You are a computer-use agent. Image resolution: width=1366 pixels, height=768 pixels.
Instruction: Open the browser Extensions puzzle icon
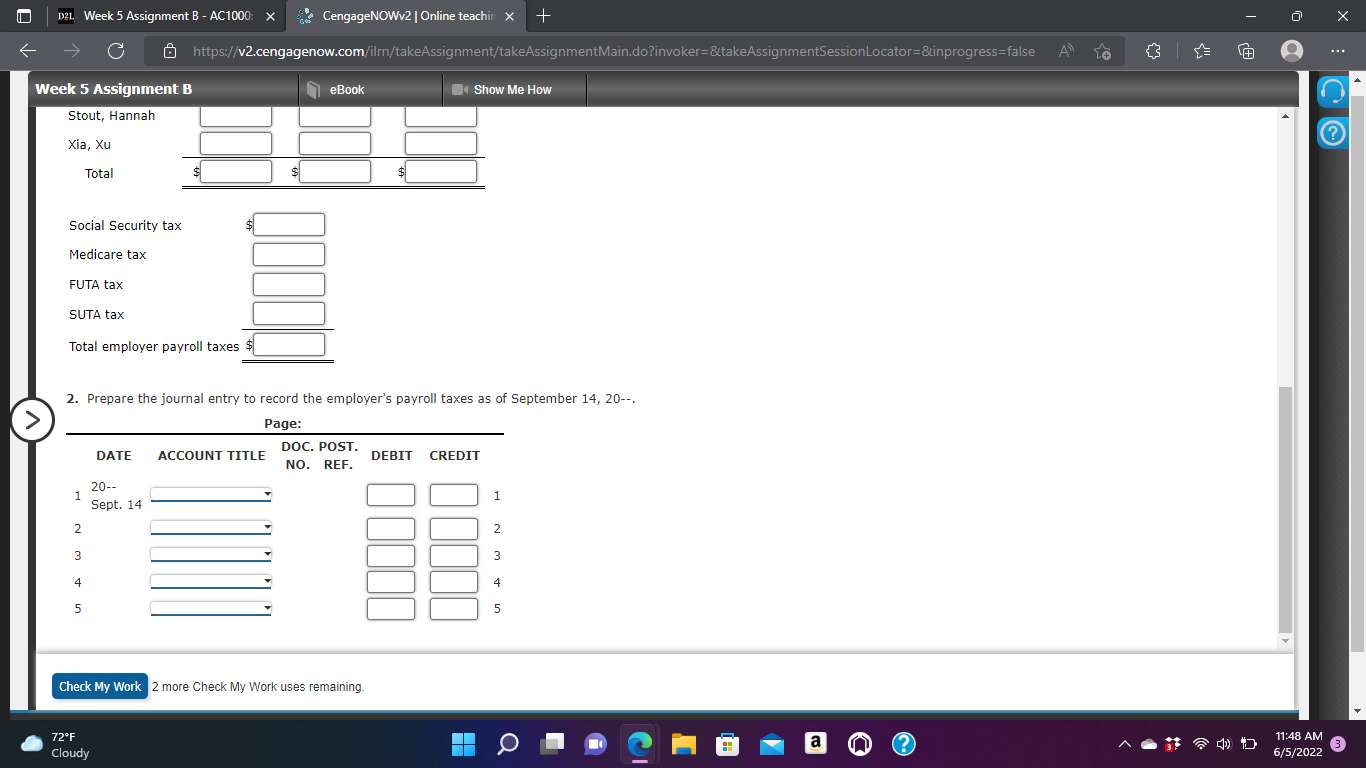(x=1151, y=51)
